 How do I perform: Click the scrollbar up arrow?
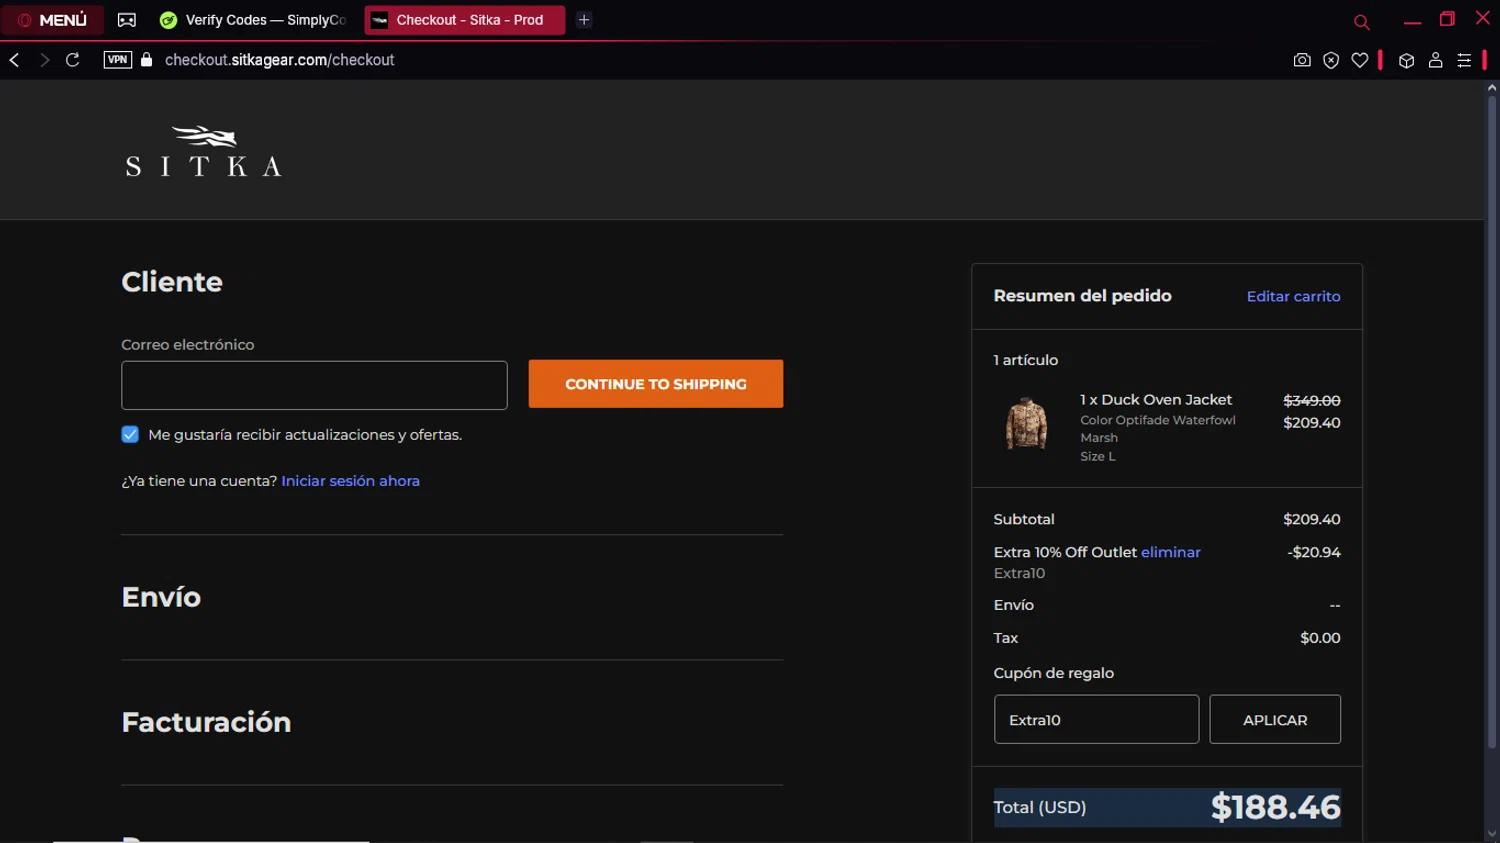[1492, 88]
